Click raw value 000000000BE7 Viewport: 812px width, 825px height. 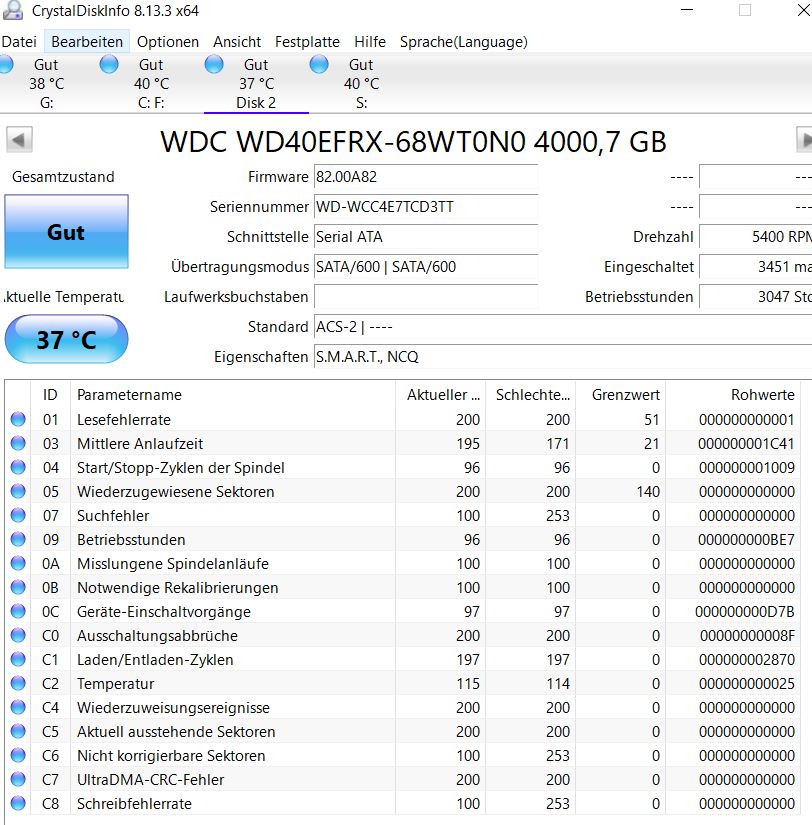(746, 539)
